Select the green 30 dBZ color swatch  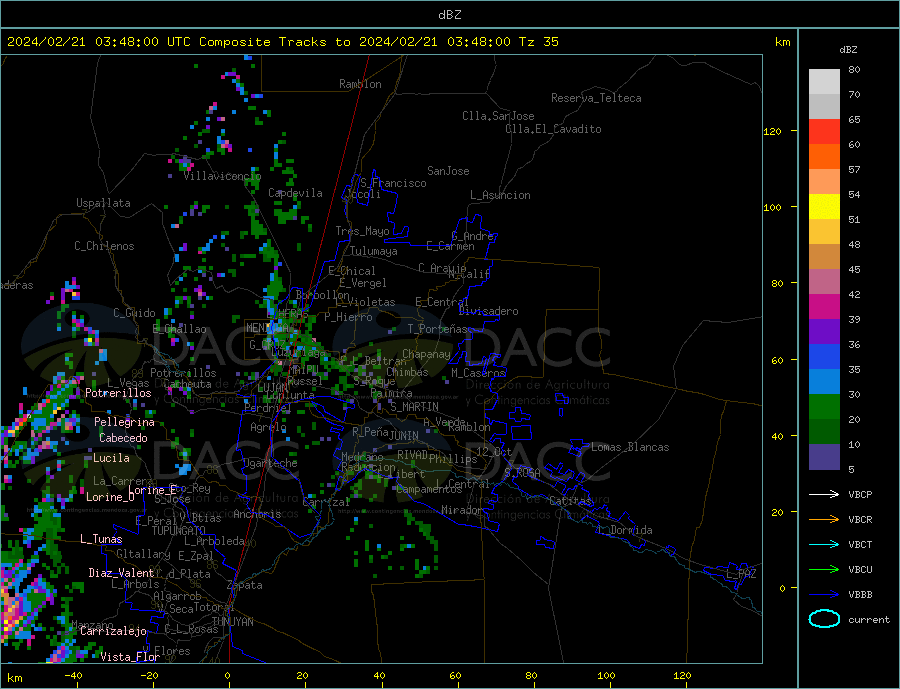coord(824,407)
